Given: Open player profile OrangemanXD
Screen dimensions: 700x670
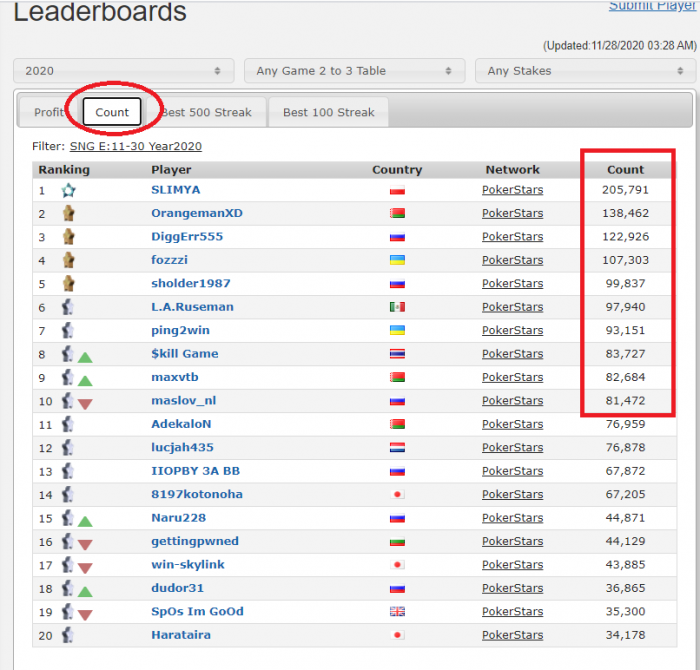Looking at the screenshot, I should pos(197,213).
